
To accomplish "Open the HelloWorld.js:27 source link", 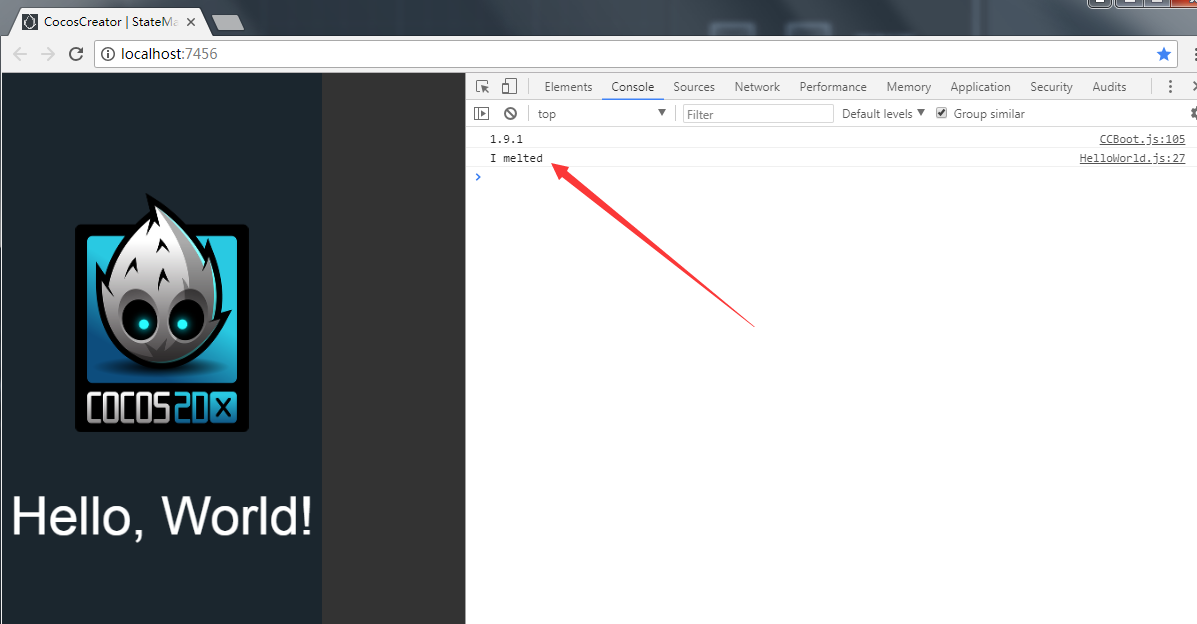I will pyautogui.click(x=1132, y=158).
